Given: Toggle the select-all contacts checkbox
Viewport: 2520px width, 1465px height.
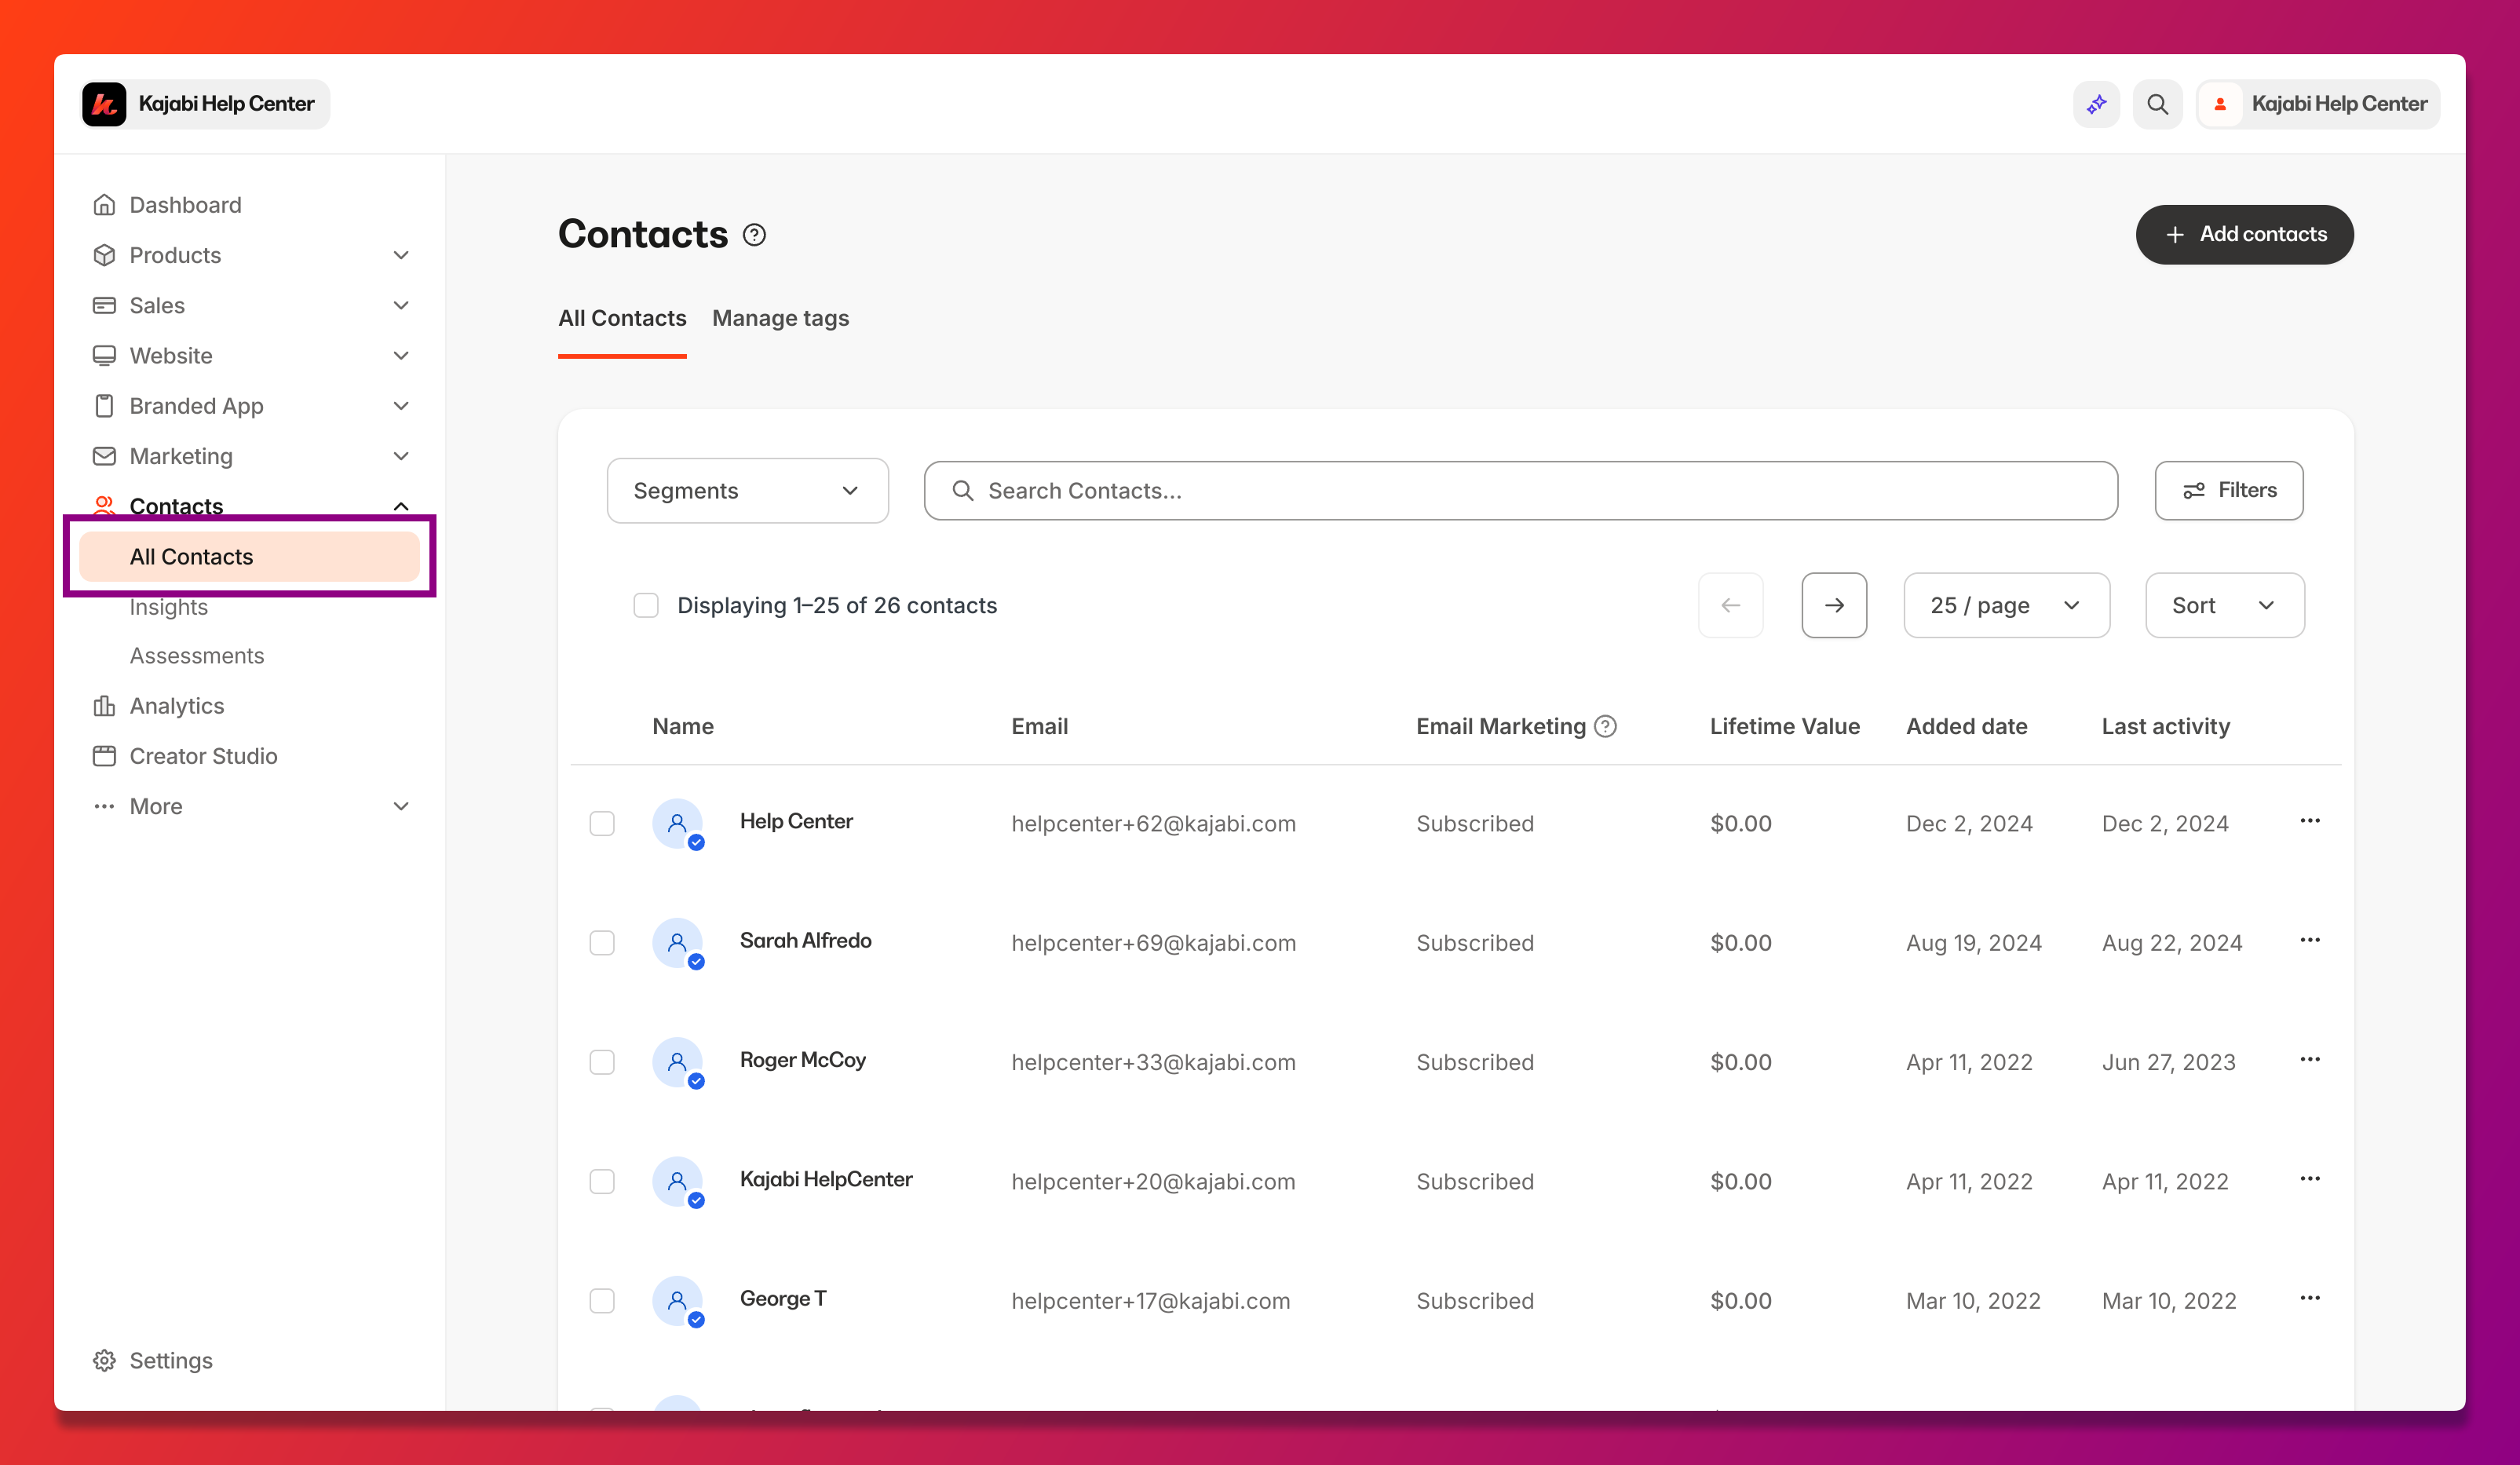Looking at the screenshot, I should pos(646,605).
